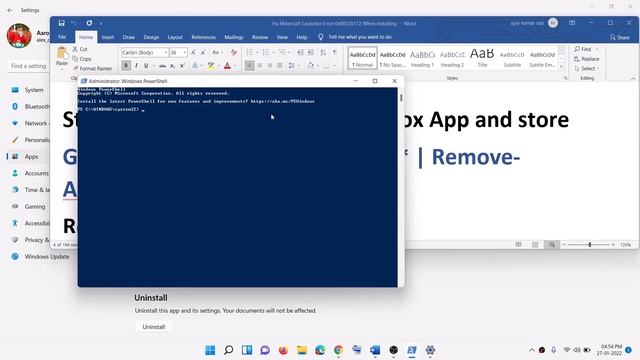
Task: Toggle Italic formatting in Word
Action: (x=136, y=65)
